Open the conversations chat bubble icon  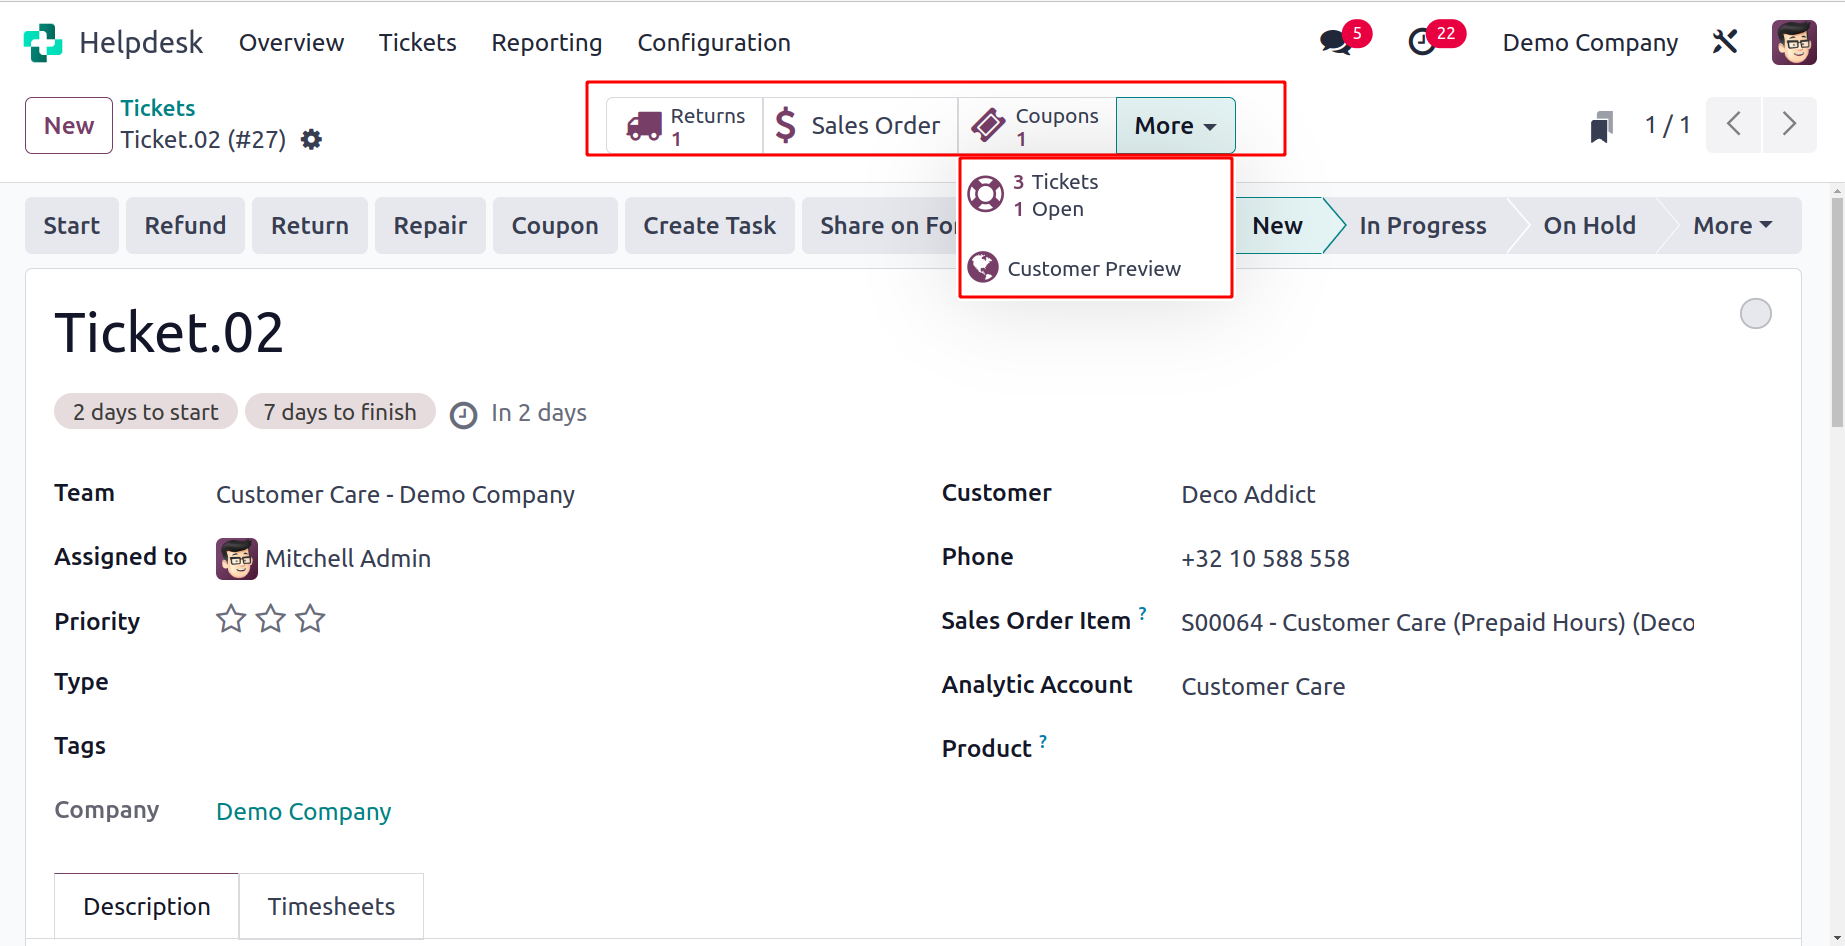coord(1335,42)
